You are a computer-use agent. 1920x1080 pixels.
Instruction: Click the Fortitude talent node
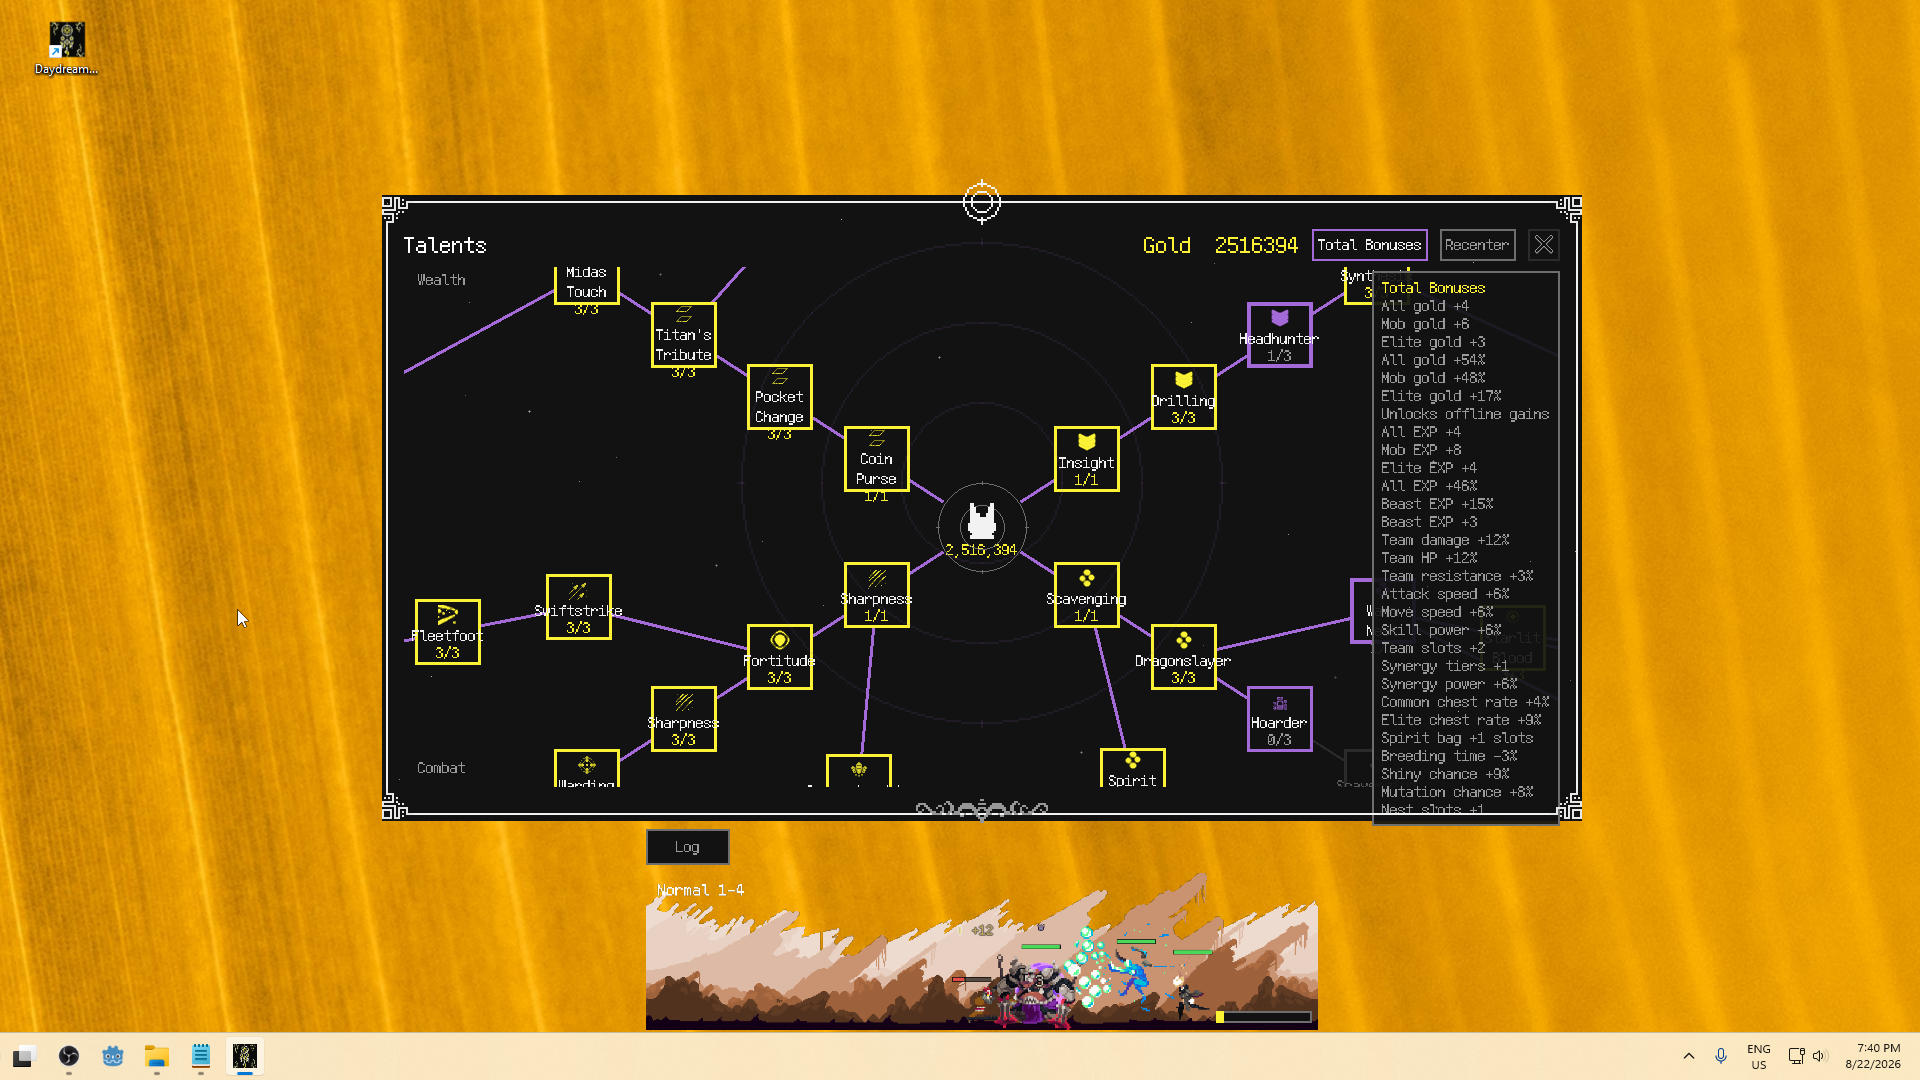pyautogui.click(x=779, y=657)
